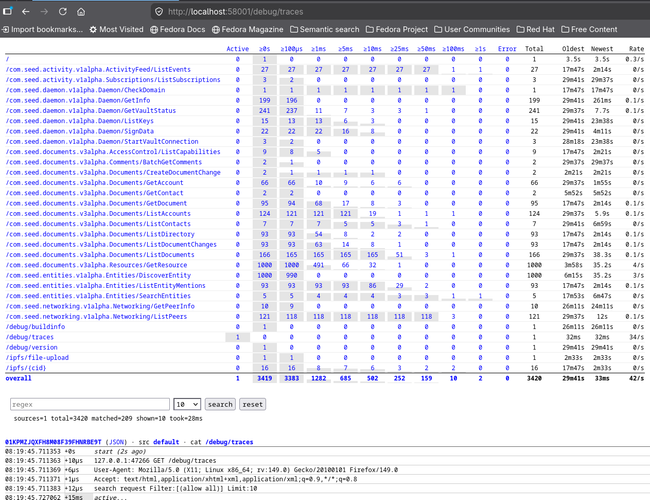Click the reset button
This screenshot has width=650, height=500.
click(253, 404)
